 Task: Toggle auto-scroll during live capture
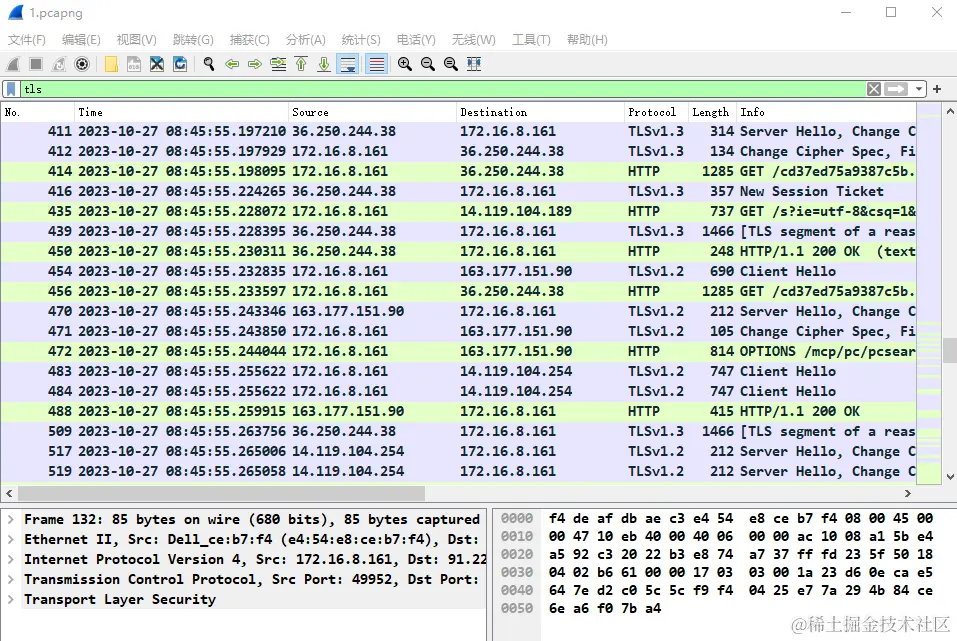point(348,64)
